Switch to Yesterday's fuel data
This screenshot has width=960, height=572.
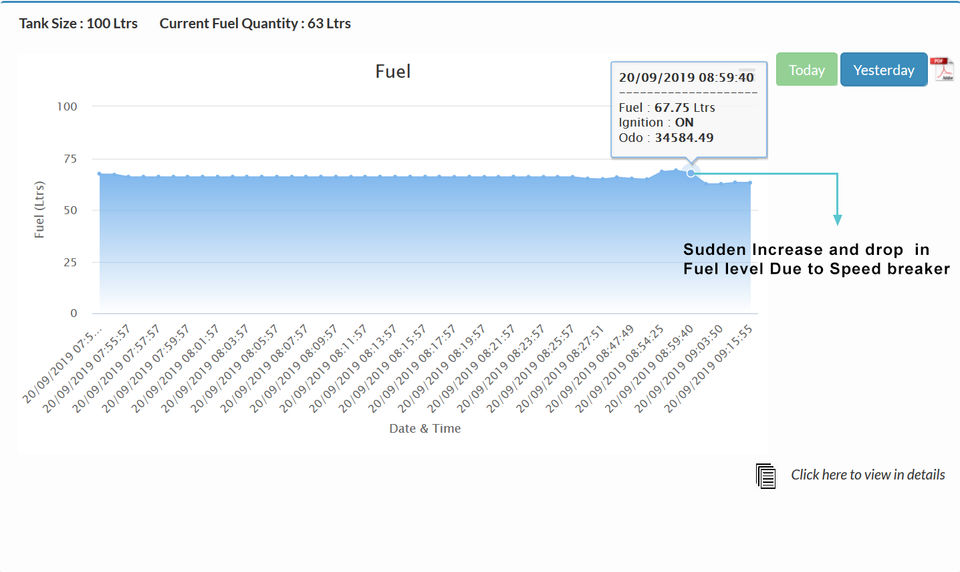click(x=883, y=70)
